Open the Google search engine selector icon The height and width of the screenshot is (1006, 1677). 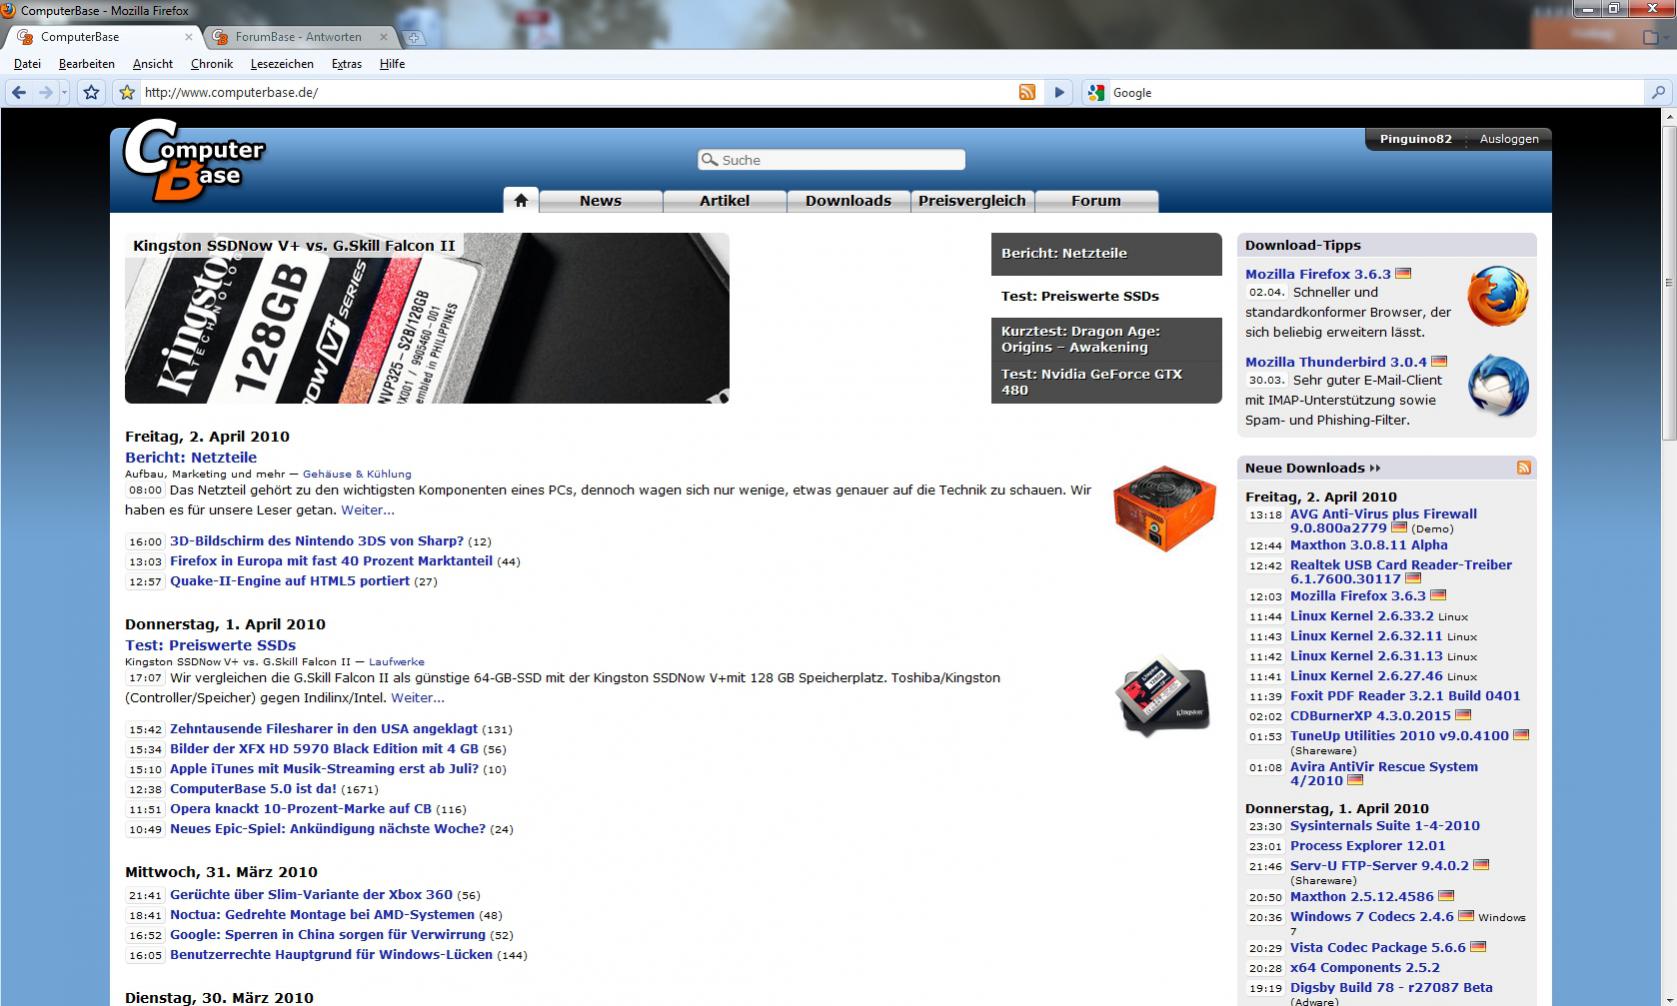[x=1096, y=92]
